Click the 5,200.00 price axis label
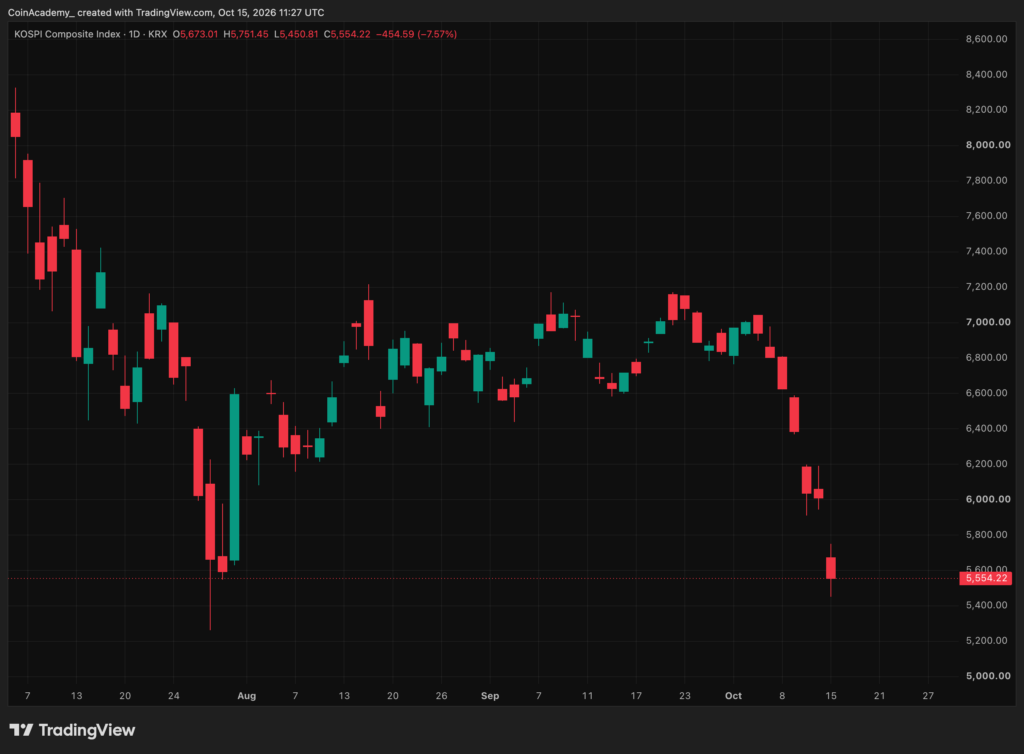The image size is (1024, 754). pos(986,640)
